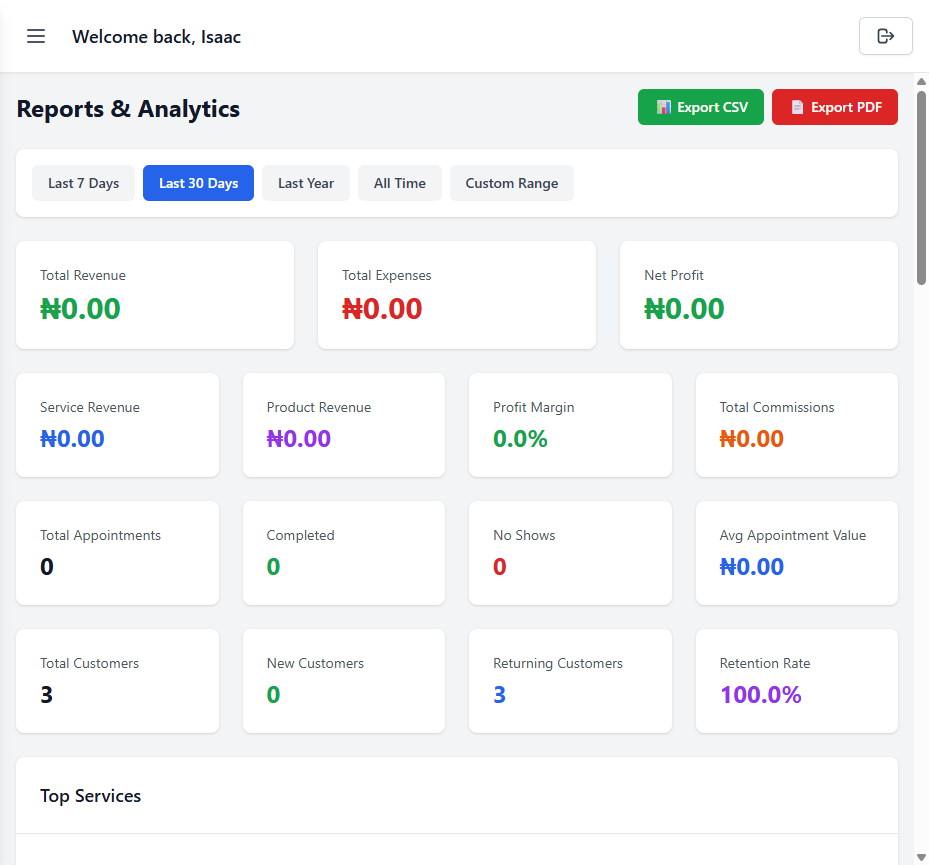
Task: Enable the All Time filter
Action: tap(399, 183)
